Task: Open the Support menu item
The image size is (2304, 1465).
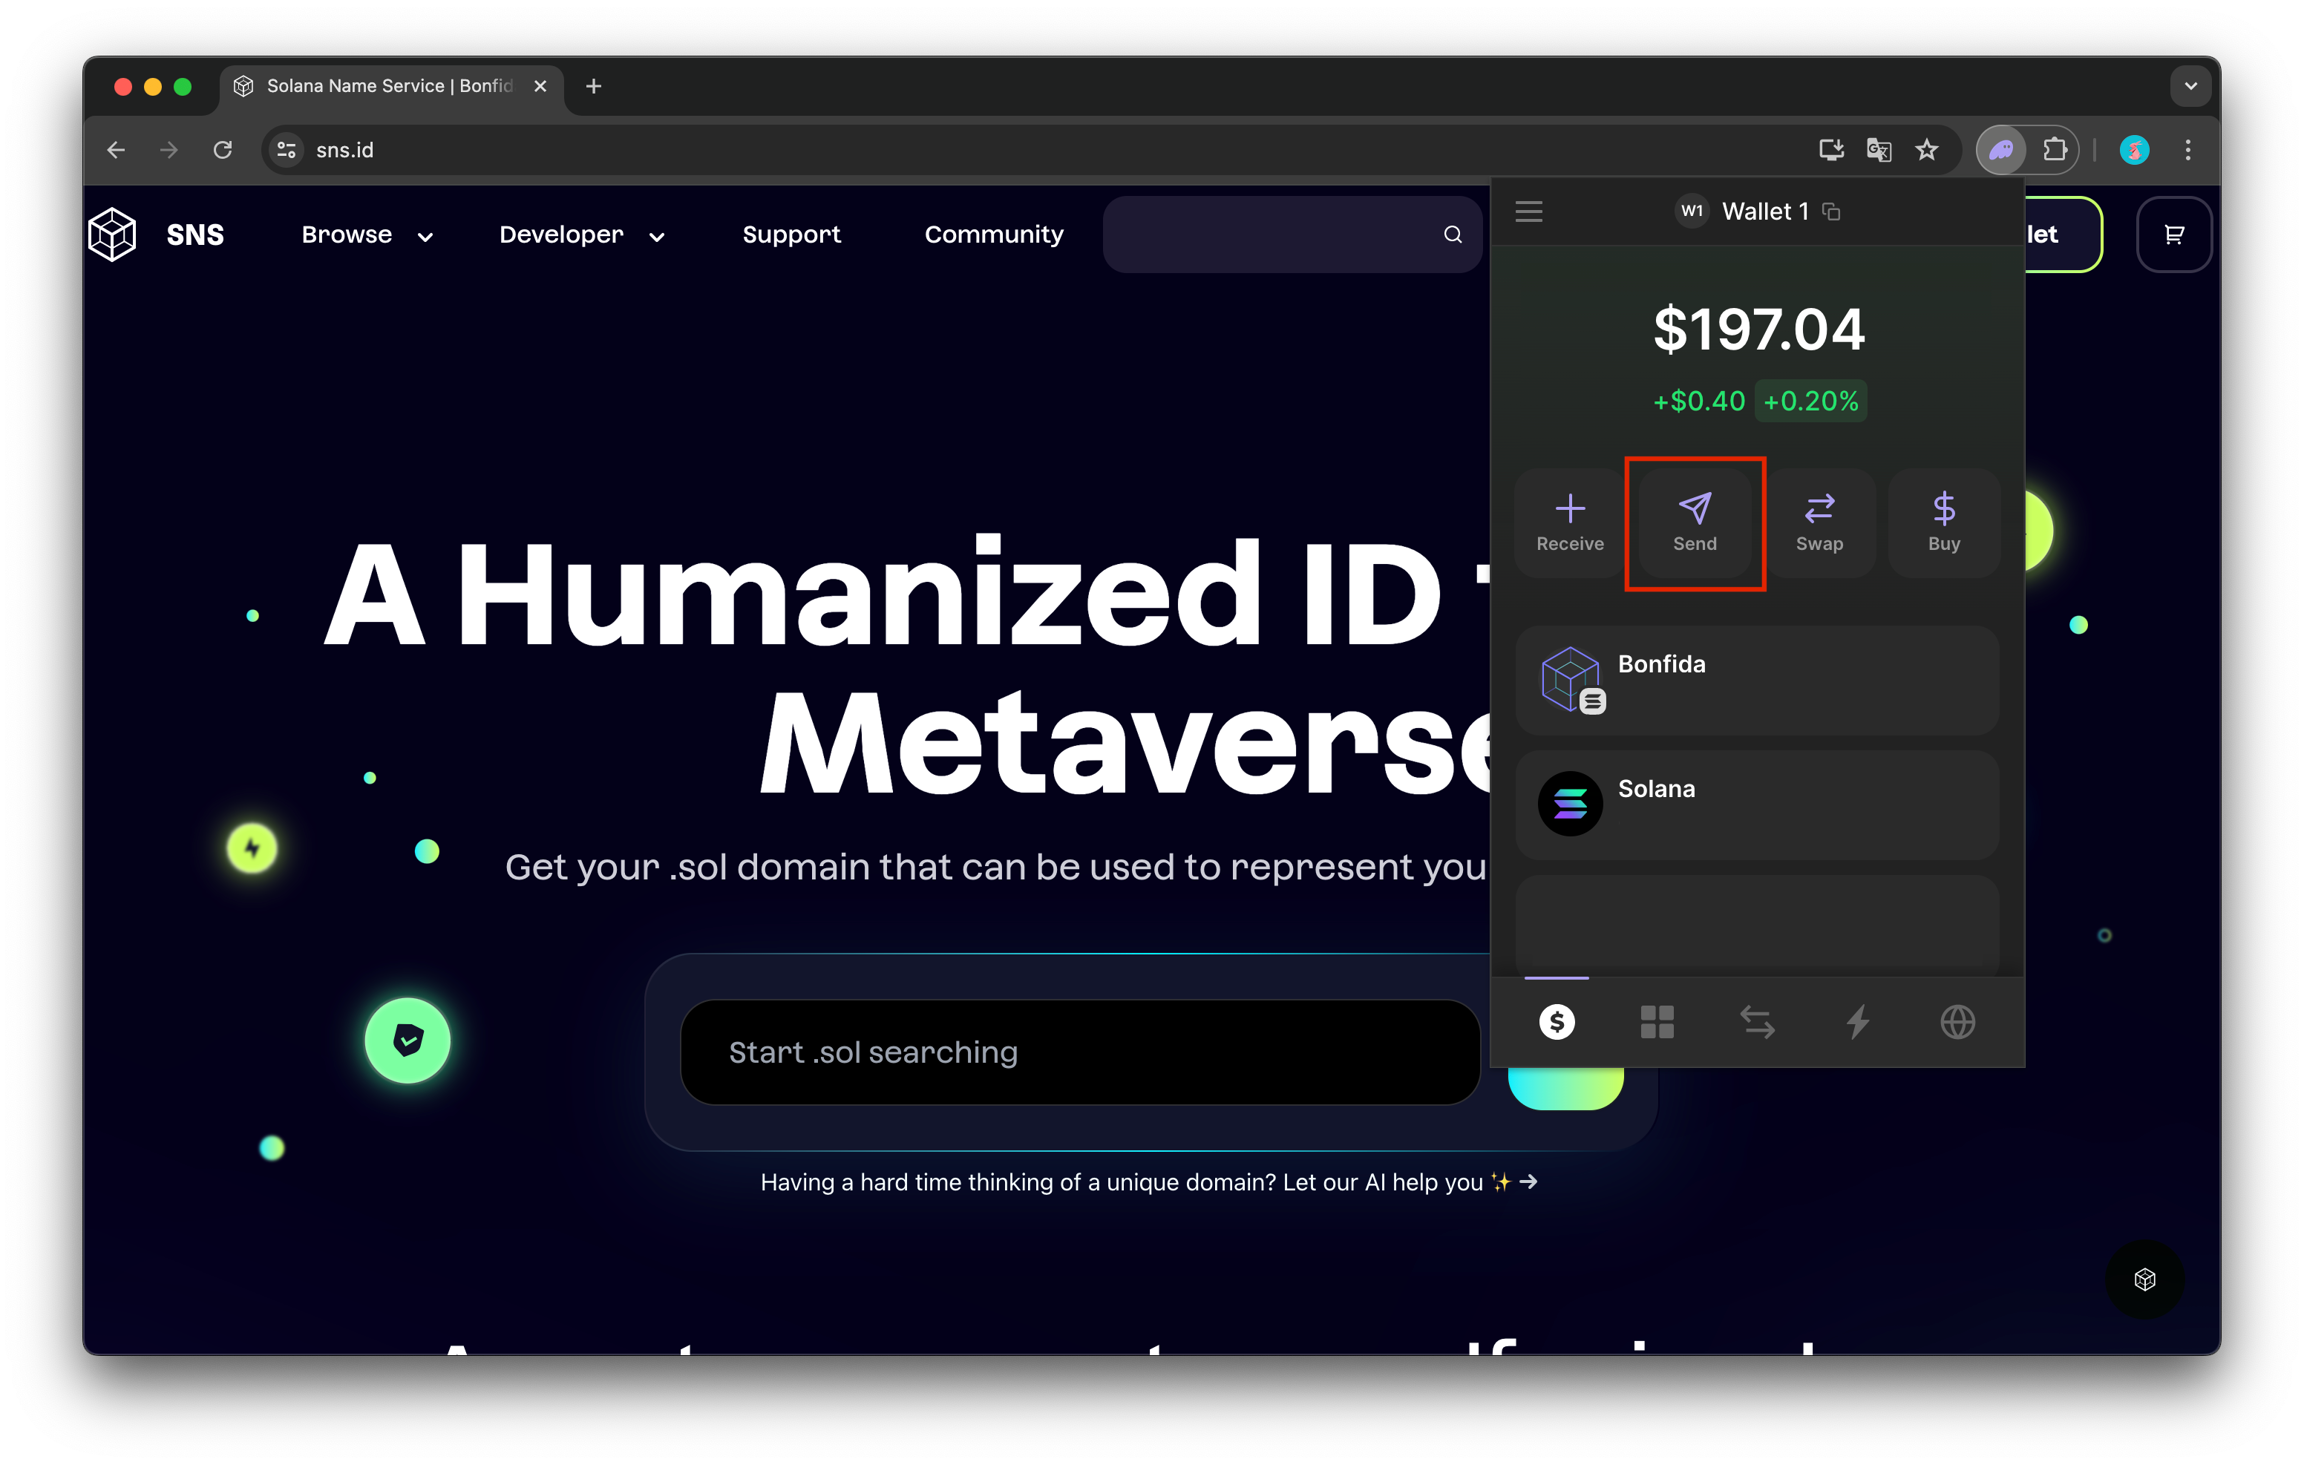Action: pos(791,235)
